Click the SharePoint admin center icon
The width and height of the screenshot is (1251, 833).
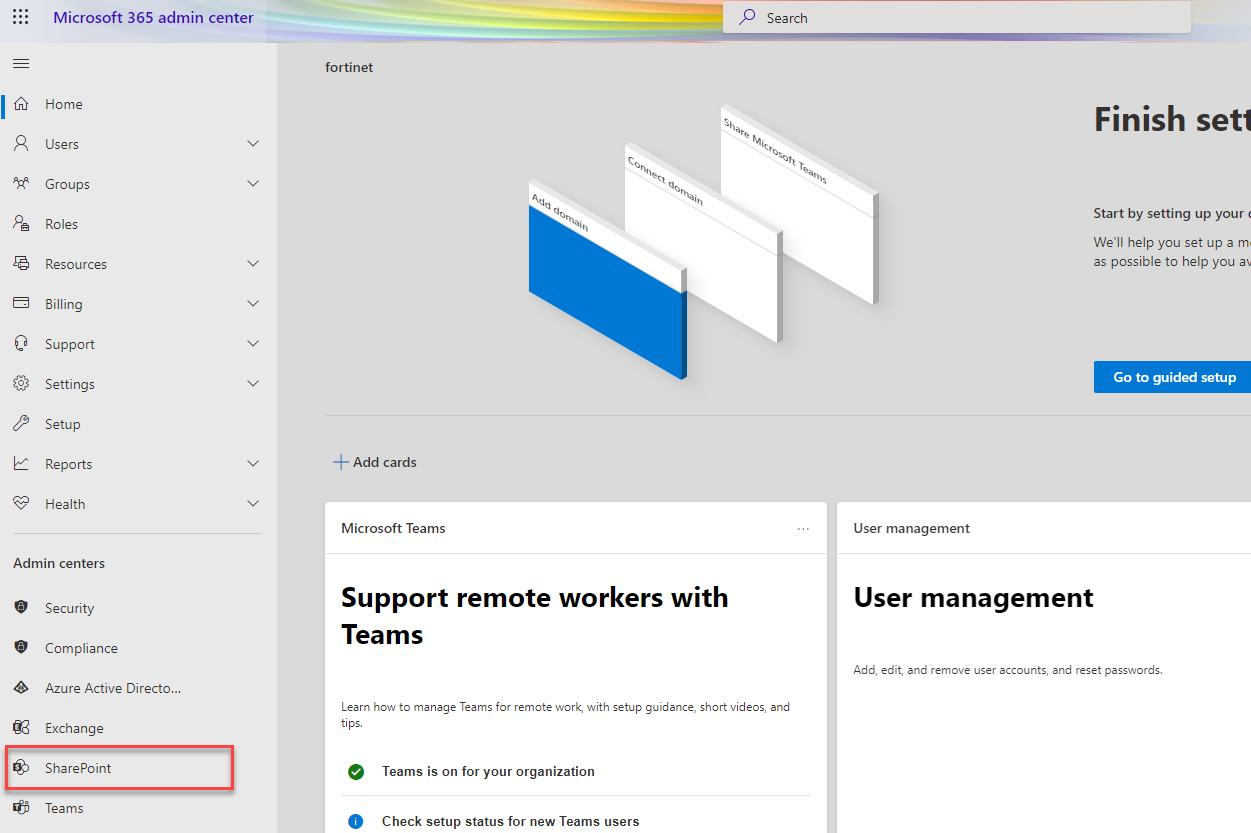(x=21, y=768)
